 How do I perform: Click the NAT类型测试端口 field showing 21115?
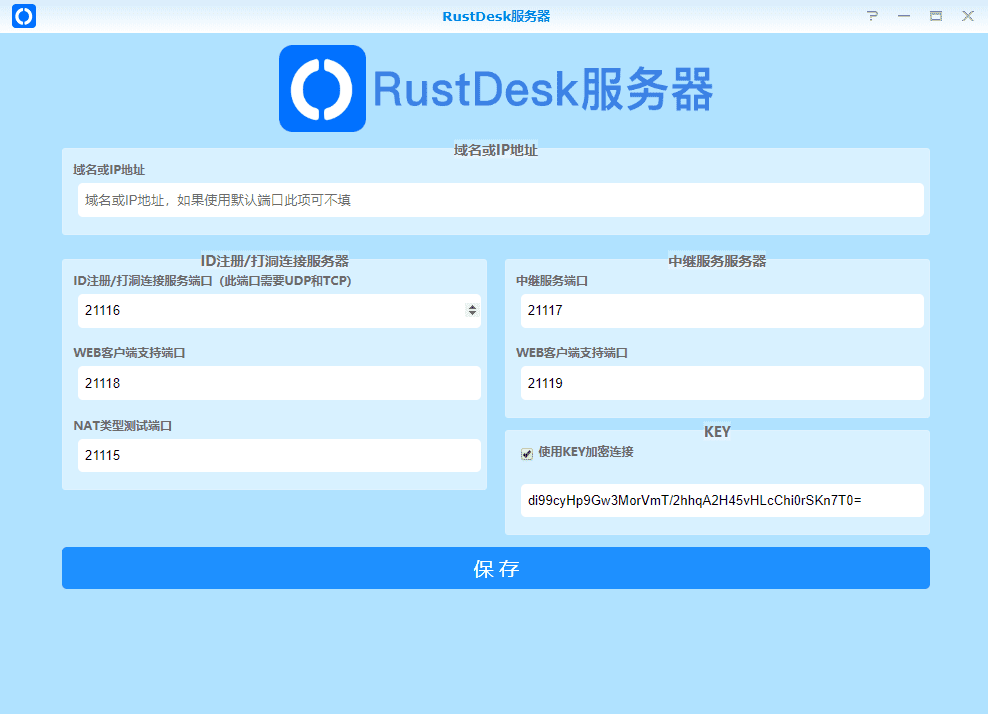(x=279, y=455)
